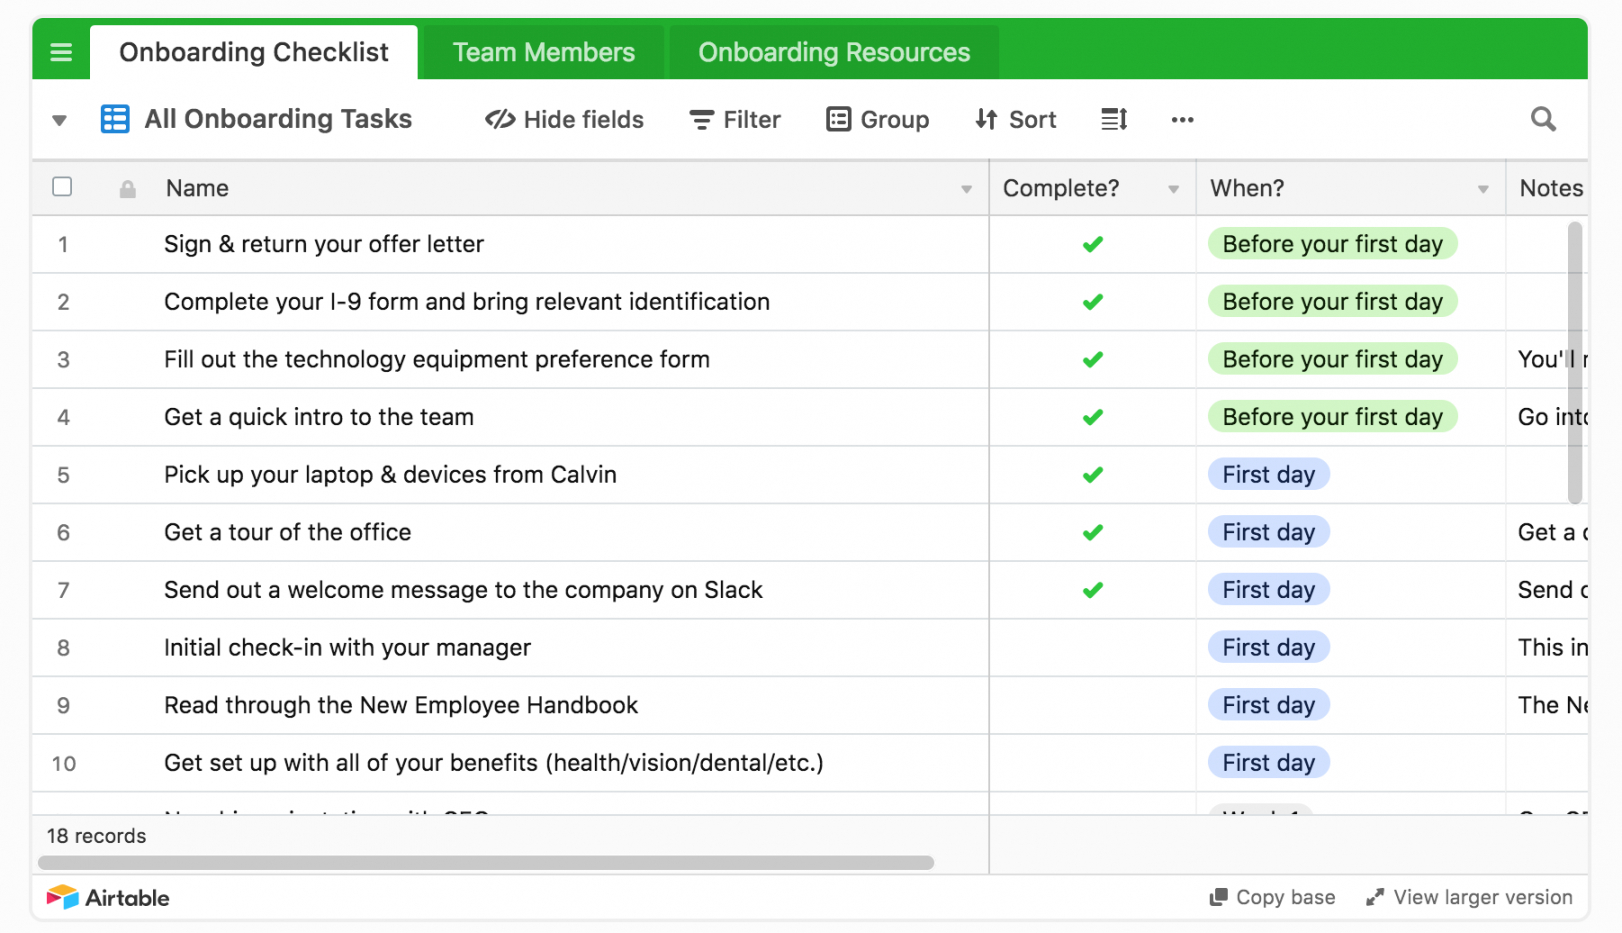The image size is (1622, 933).
Task: Uncheck Complete for offer letter row
Action: (x=1092, y=244)
